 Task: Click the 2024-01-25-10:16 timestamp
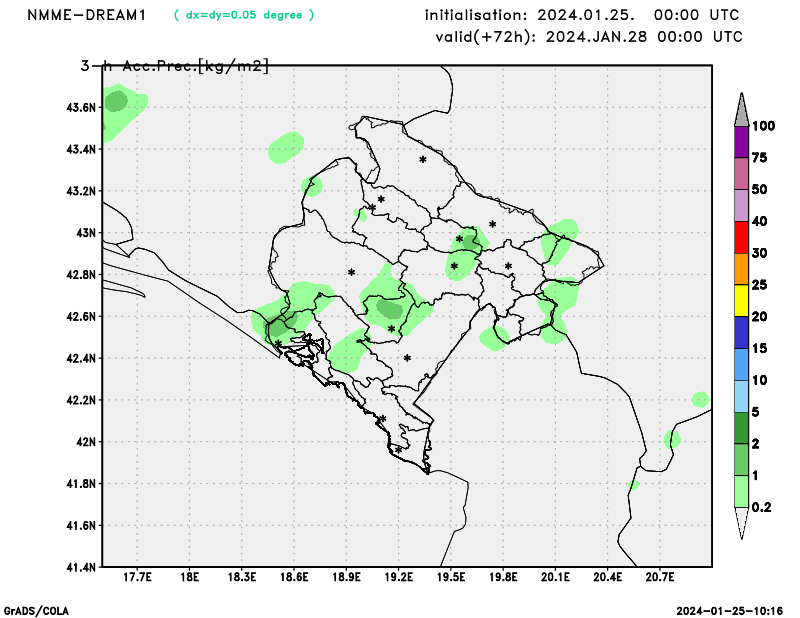(x=729, y=611)
